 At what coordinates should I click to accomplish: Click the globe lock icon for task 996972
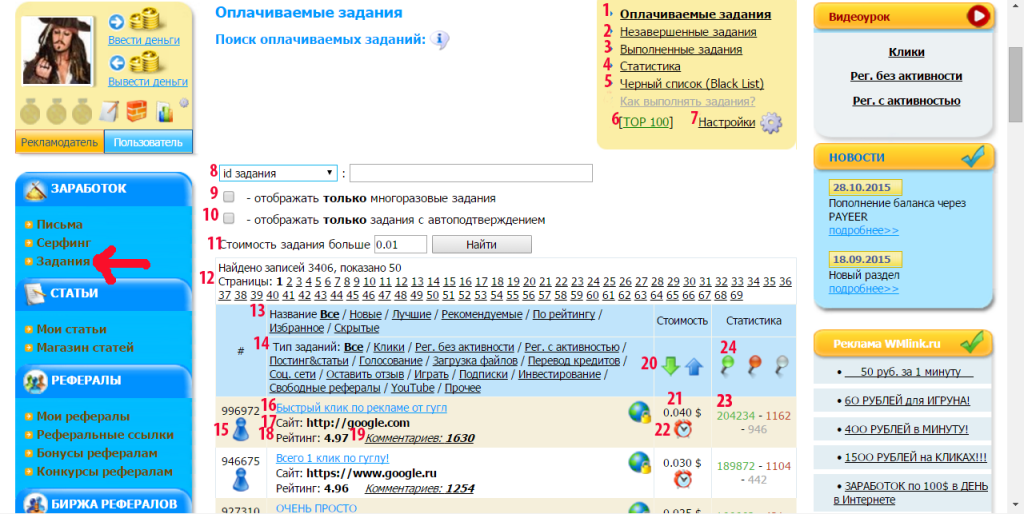tap(639, 412)
